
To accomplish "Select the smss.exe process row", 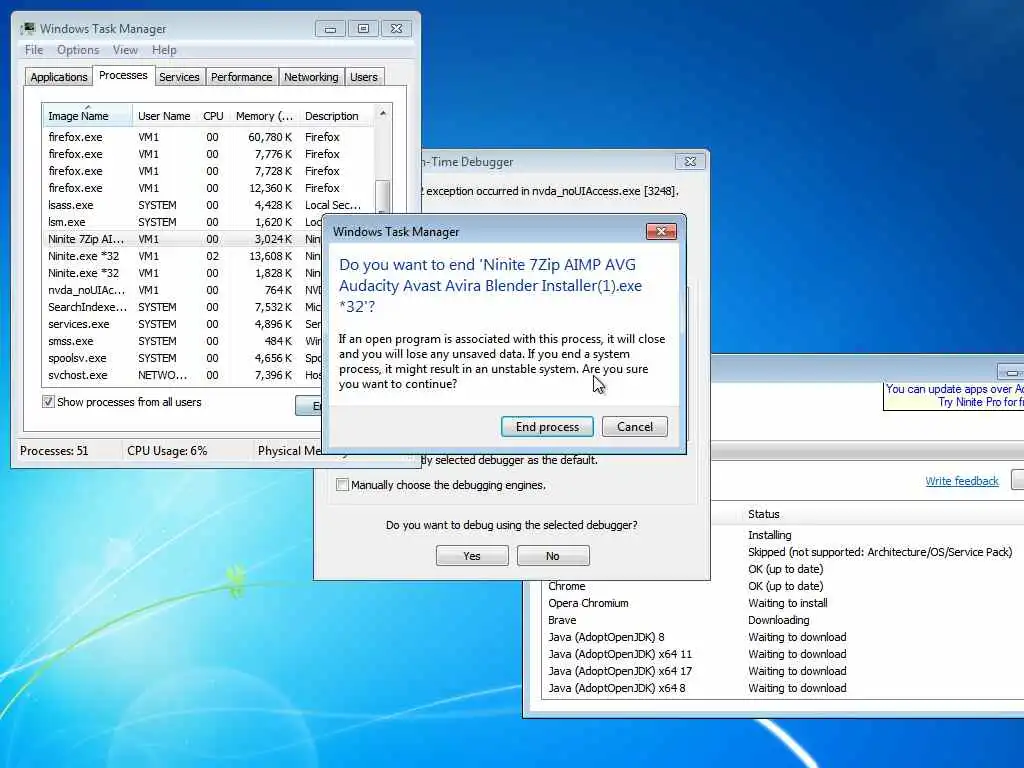I will coord(183,341).
